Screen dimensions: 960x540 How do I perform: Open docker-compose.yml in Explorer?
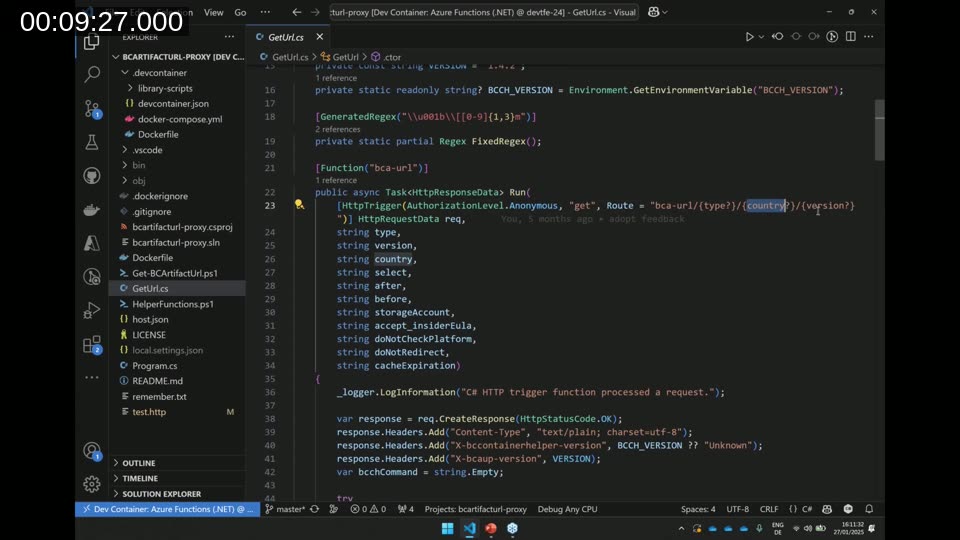pos(178,119)
